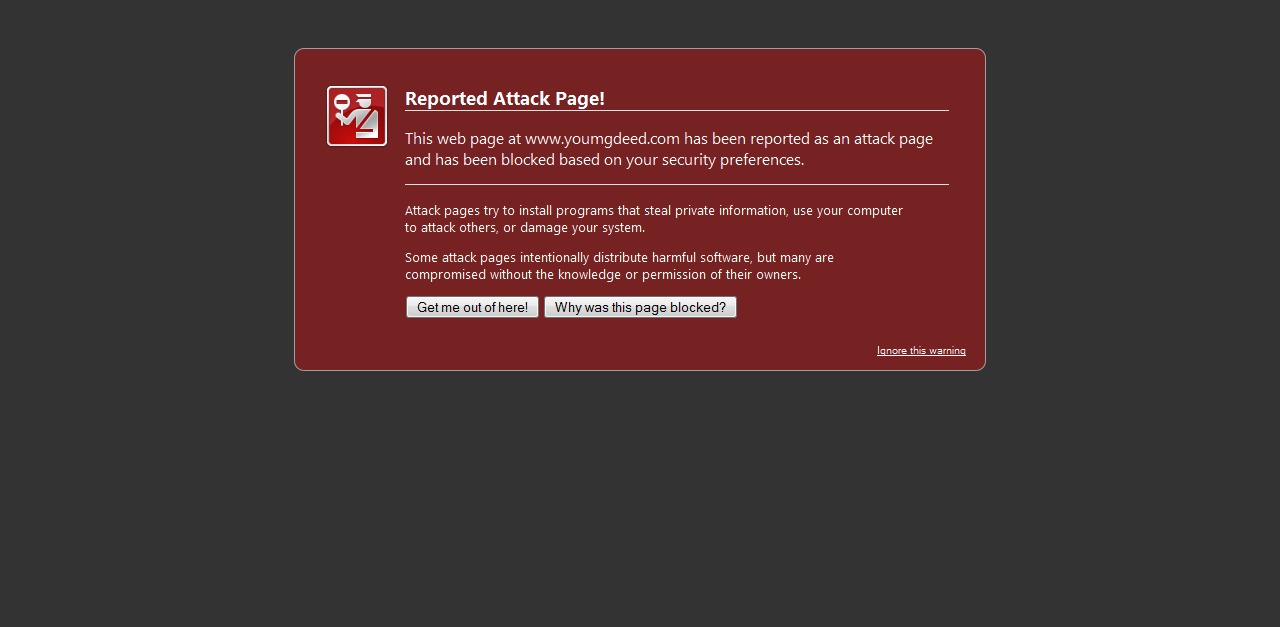
Task: Click the "Reported Attack Page!" heading
Action: click(504, 98)
